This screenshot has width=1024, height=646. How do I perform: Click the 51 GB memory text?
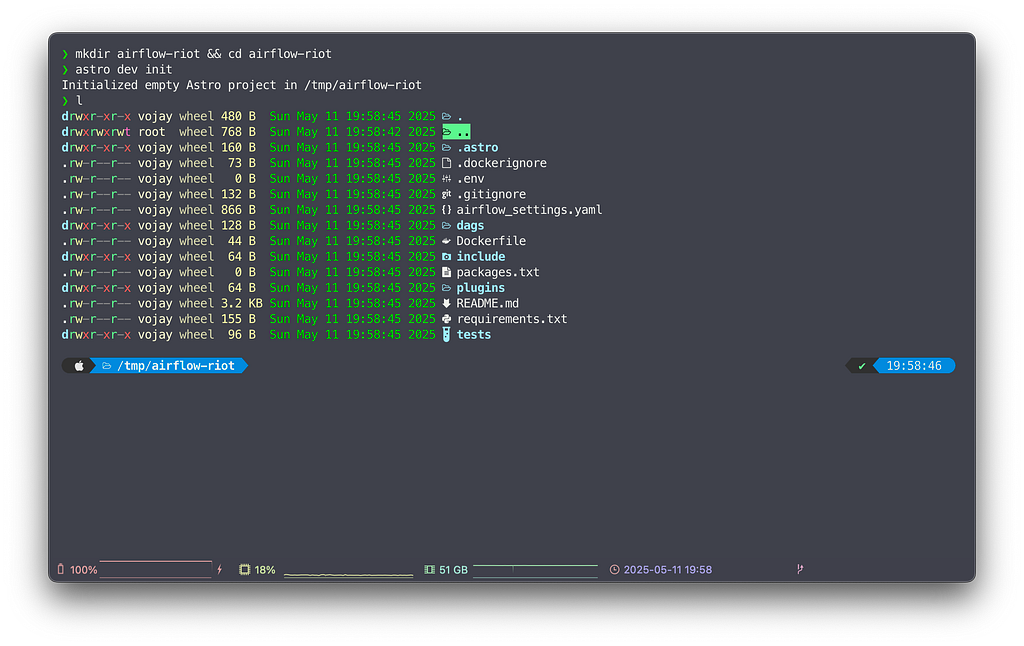pos(453,570)
